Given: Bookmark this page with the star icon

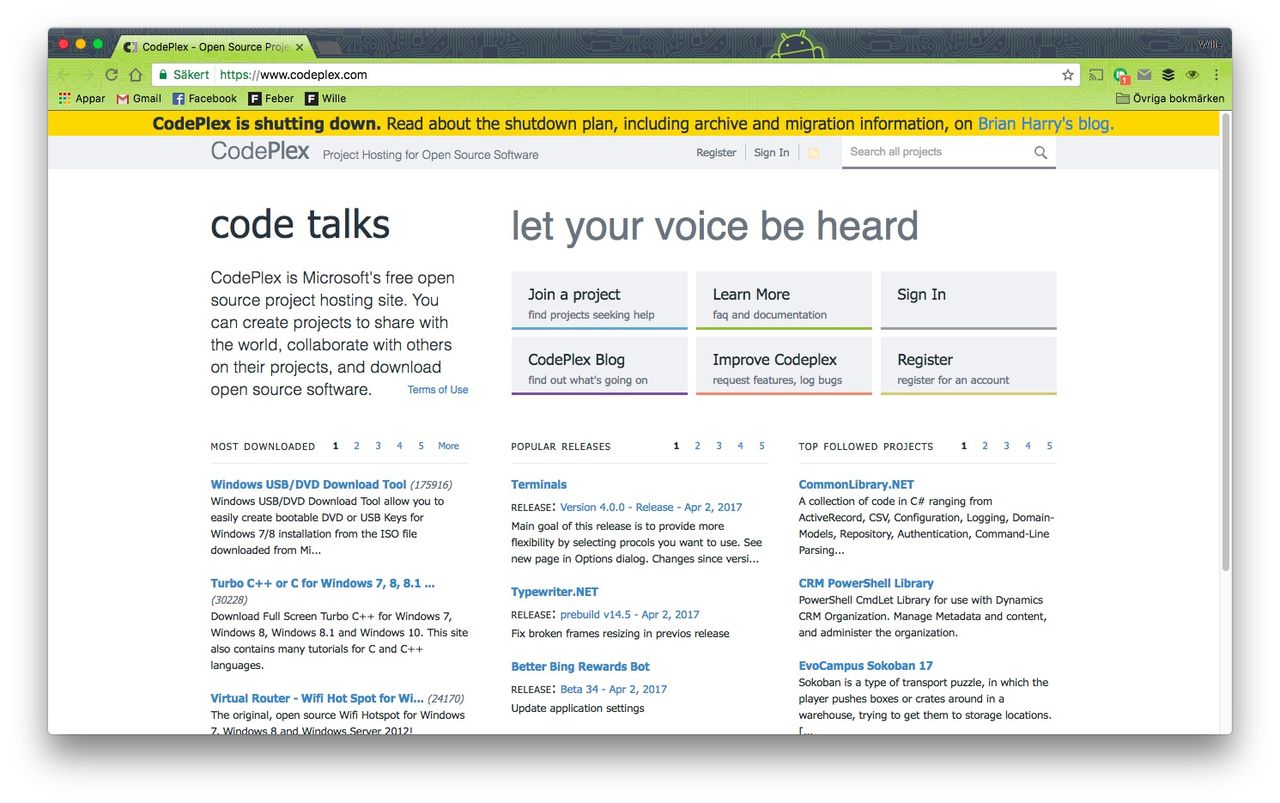Looking at the screenshot, I should click(x=1067, y=75).
